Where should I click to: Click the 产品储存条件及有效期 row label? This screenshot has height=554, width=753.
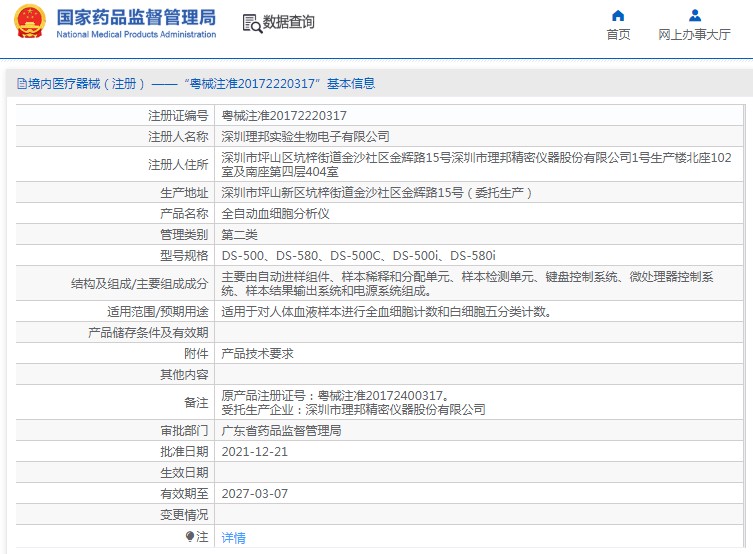[x=148, y=333]
